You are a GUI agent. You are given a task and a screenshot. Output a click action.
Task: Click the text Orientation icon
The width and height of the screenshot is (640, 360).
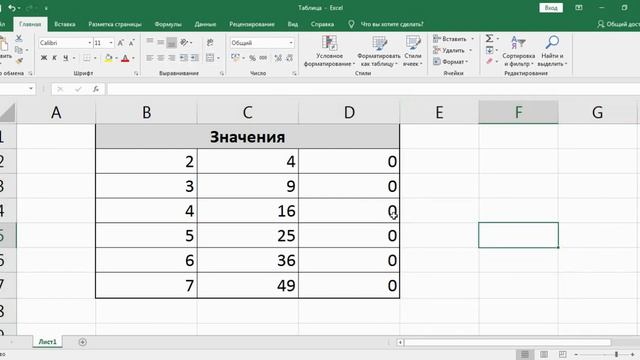pyautogui.click(x=184, y=42)
